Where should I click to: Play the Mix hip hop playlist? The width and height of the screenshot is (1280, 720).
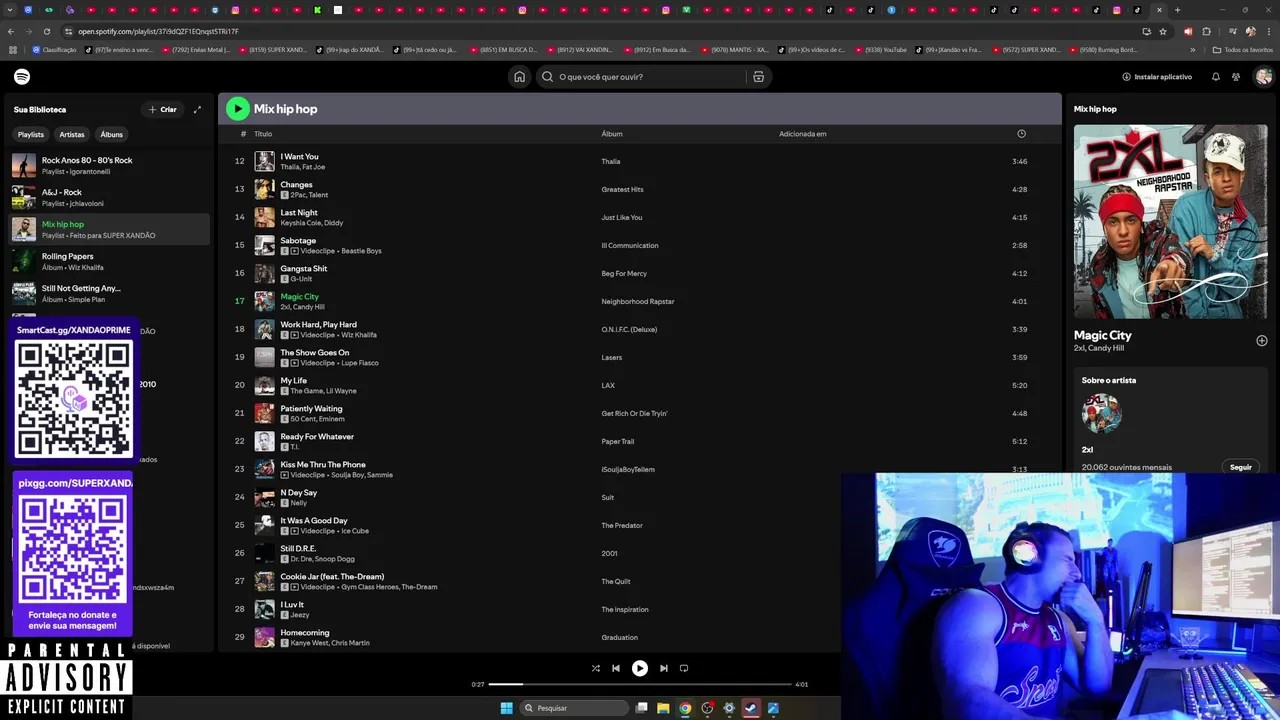237,109
